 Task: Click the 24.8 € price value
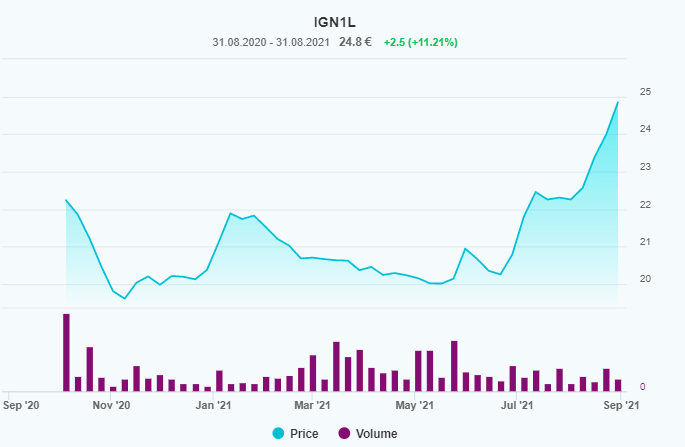pyautogui.click(x=355, y=42)
